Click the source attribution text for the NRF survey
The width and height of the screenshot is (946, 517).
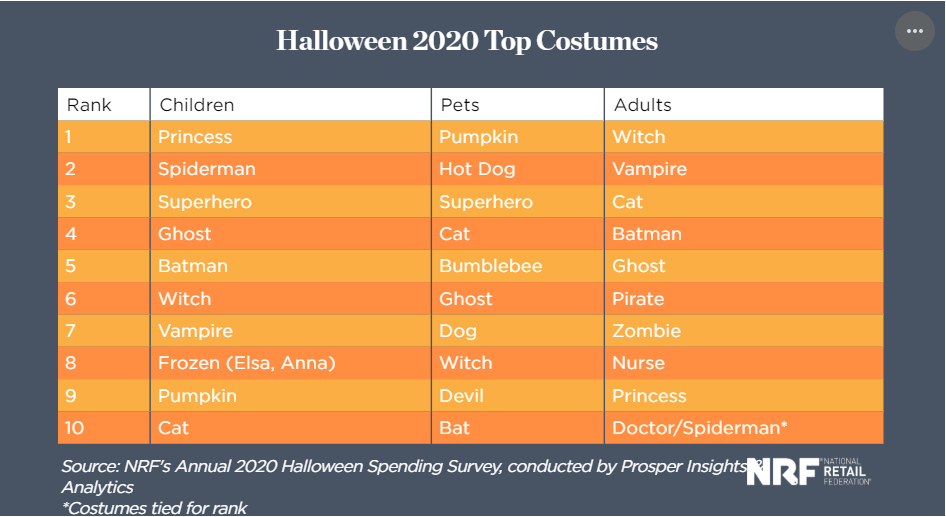400,467
